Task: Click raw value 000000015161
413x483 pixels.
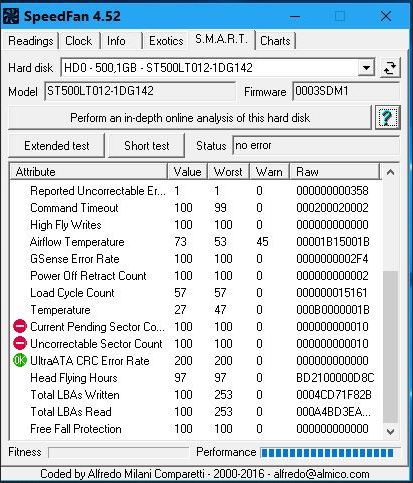Action: (x=332, y=293)
